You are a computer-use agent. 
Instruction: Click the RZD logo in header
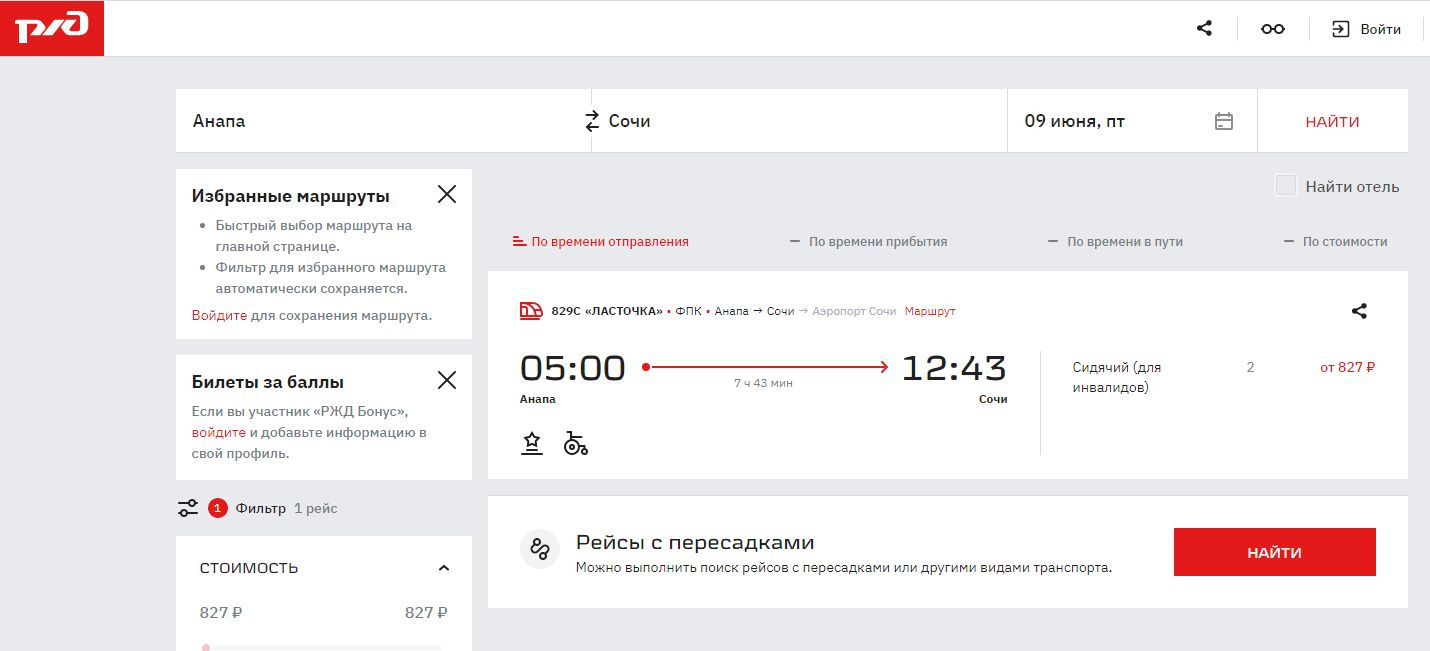click(x=52, y=28)
